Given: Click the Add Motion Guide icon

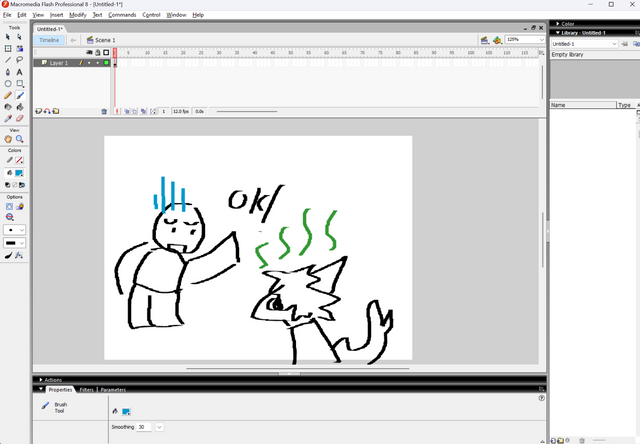Looking at the screenshot, I should tap(47, 111).
